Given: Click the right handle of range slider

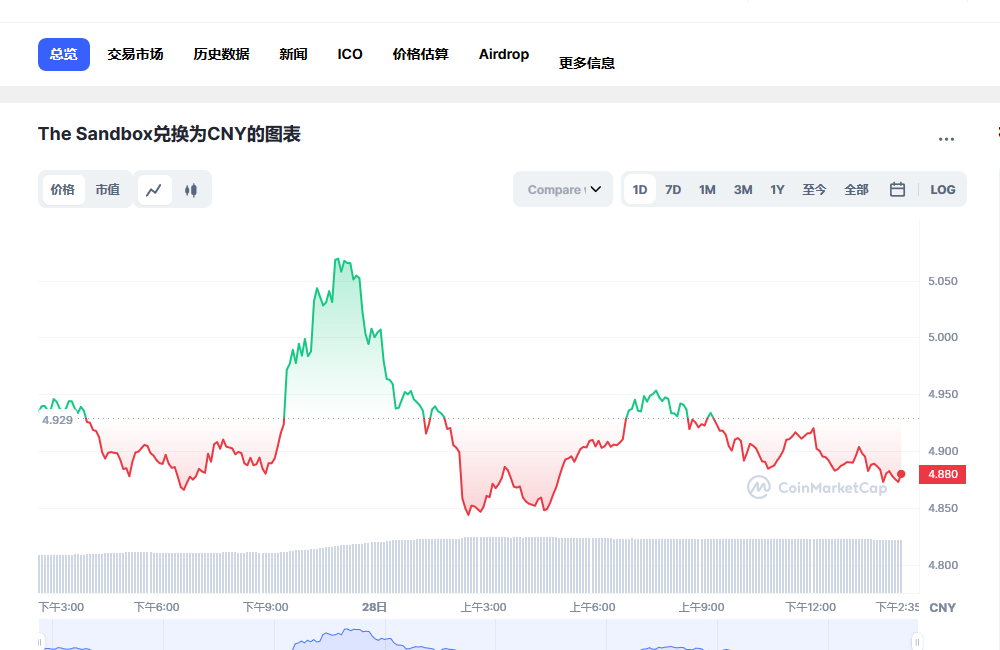Looking at the screenshot, I should point(917,642).
